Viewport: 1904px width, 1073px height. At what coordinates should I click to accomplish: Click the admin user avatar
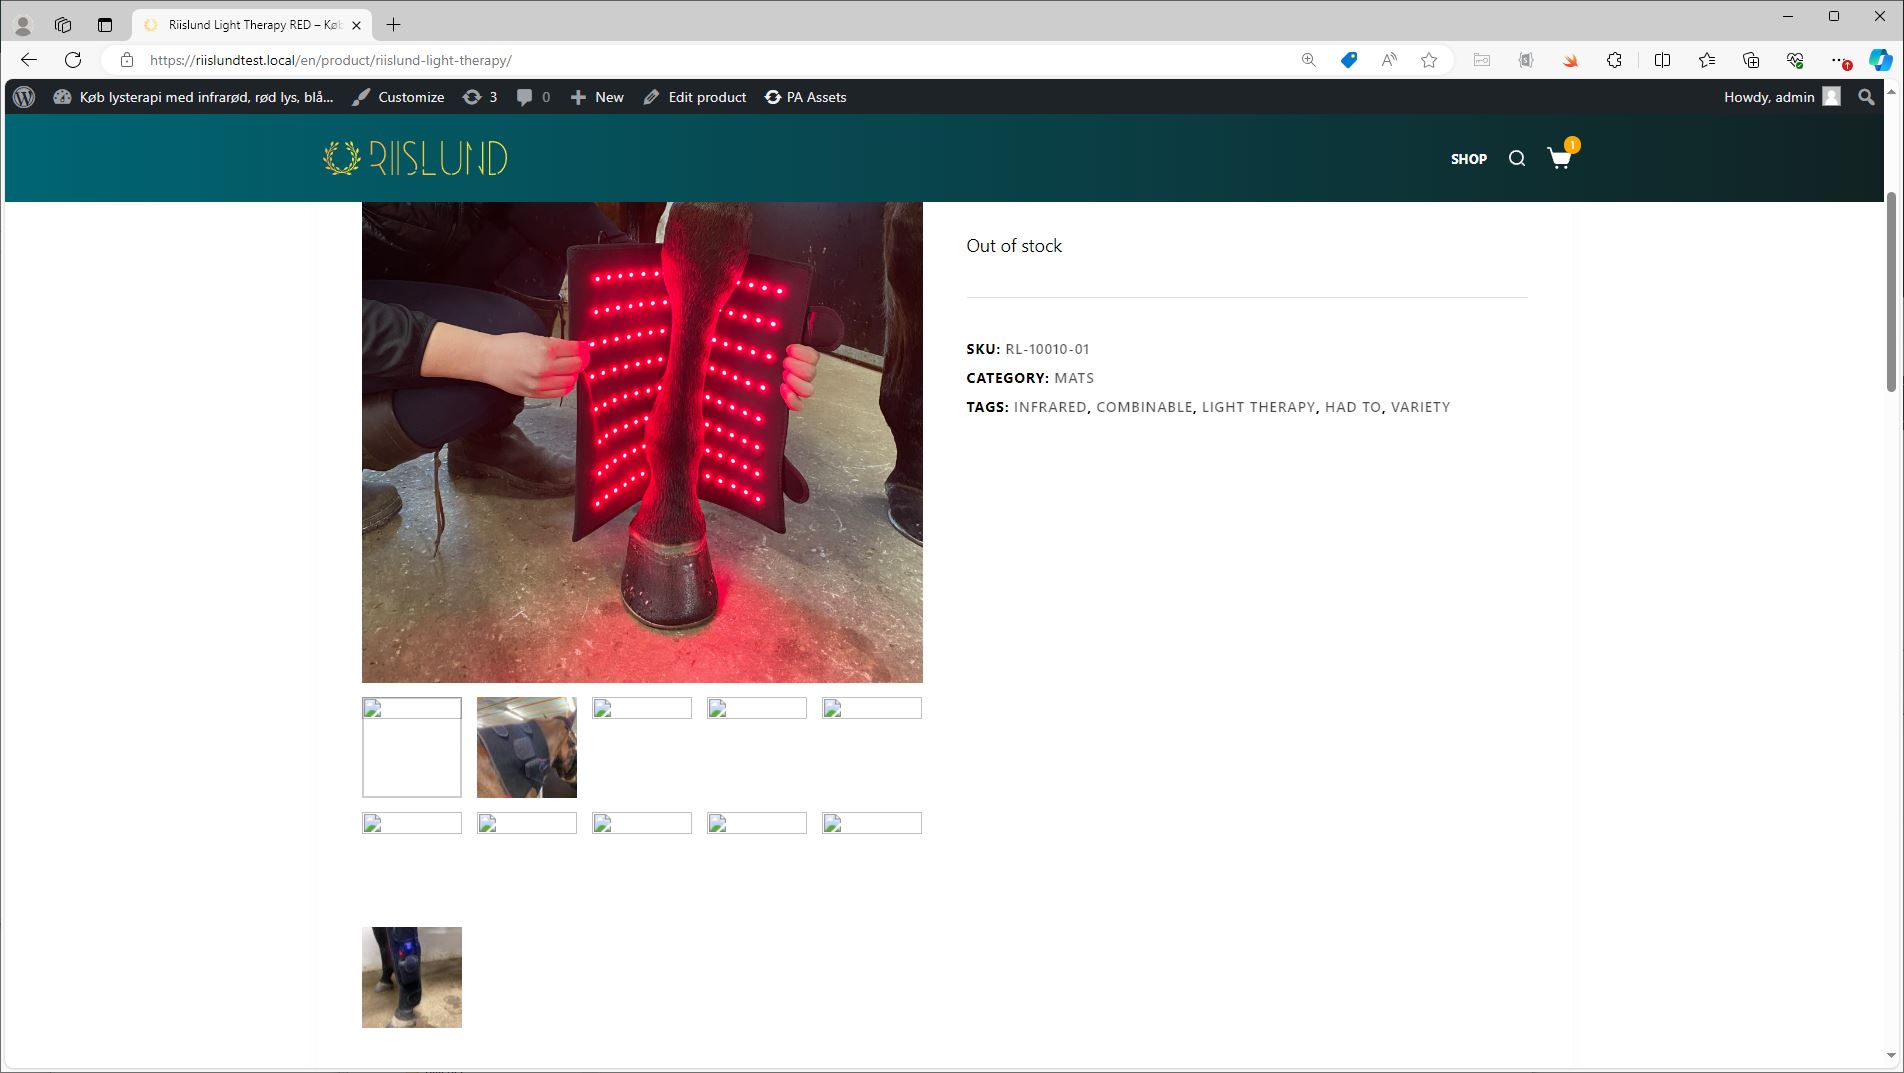pos(1831,97)
